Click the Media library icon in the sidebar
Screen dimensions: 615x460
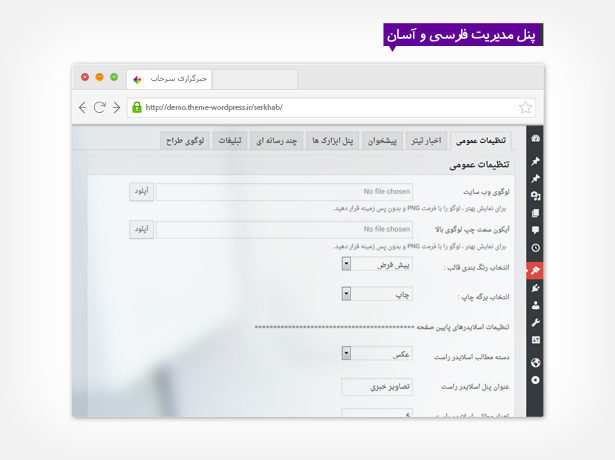click(535, 195)
